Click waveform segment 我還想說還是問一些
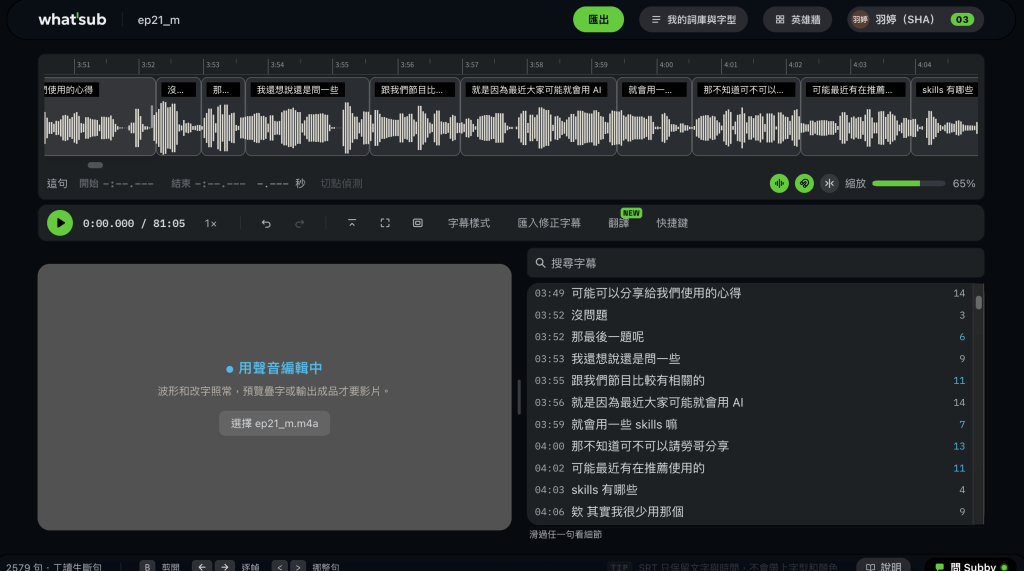1024x571 pixels. [308, 116]
